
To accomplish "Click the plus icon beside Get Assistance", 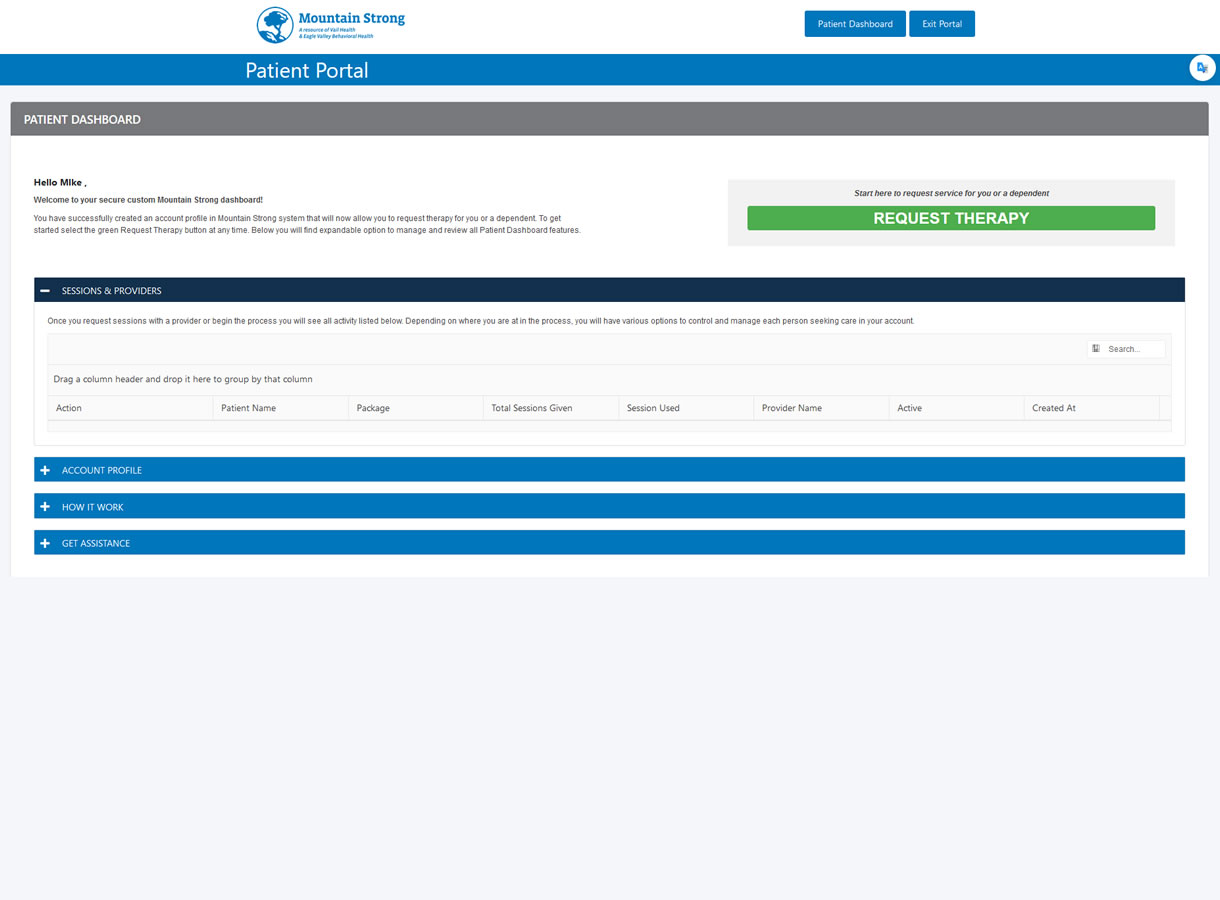I will coord(45,543).
